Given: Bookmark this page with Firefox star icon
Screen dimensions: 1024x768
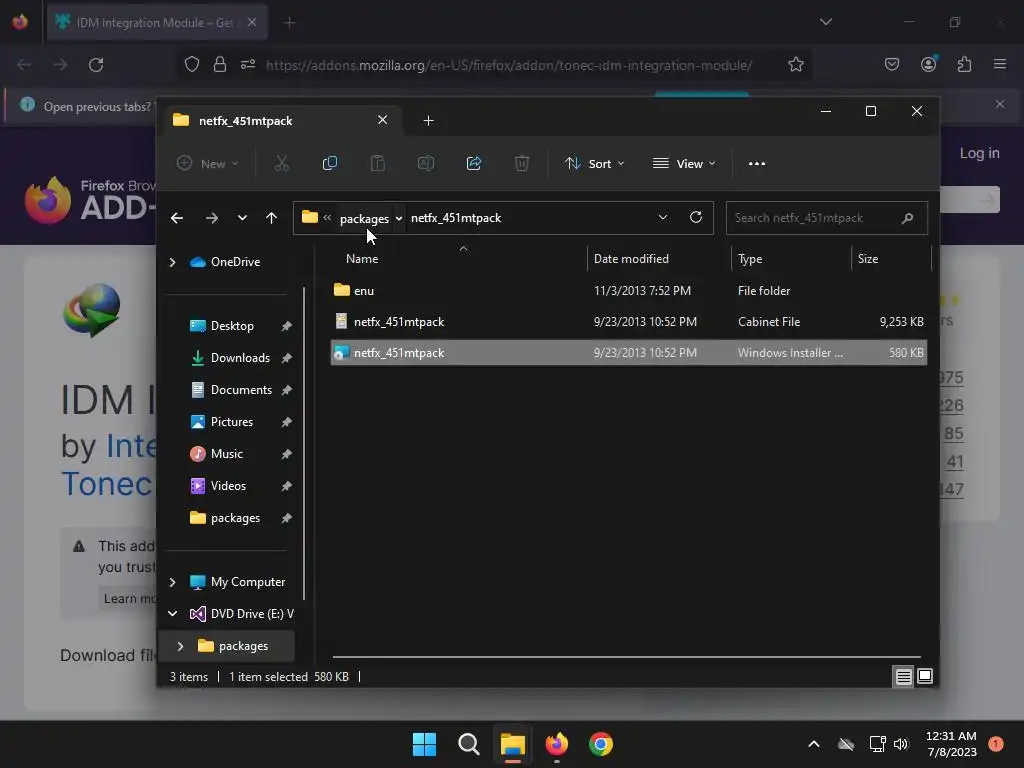Looking at the screenshot, I should pos(795,65).
